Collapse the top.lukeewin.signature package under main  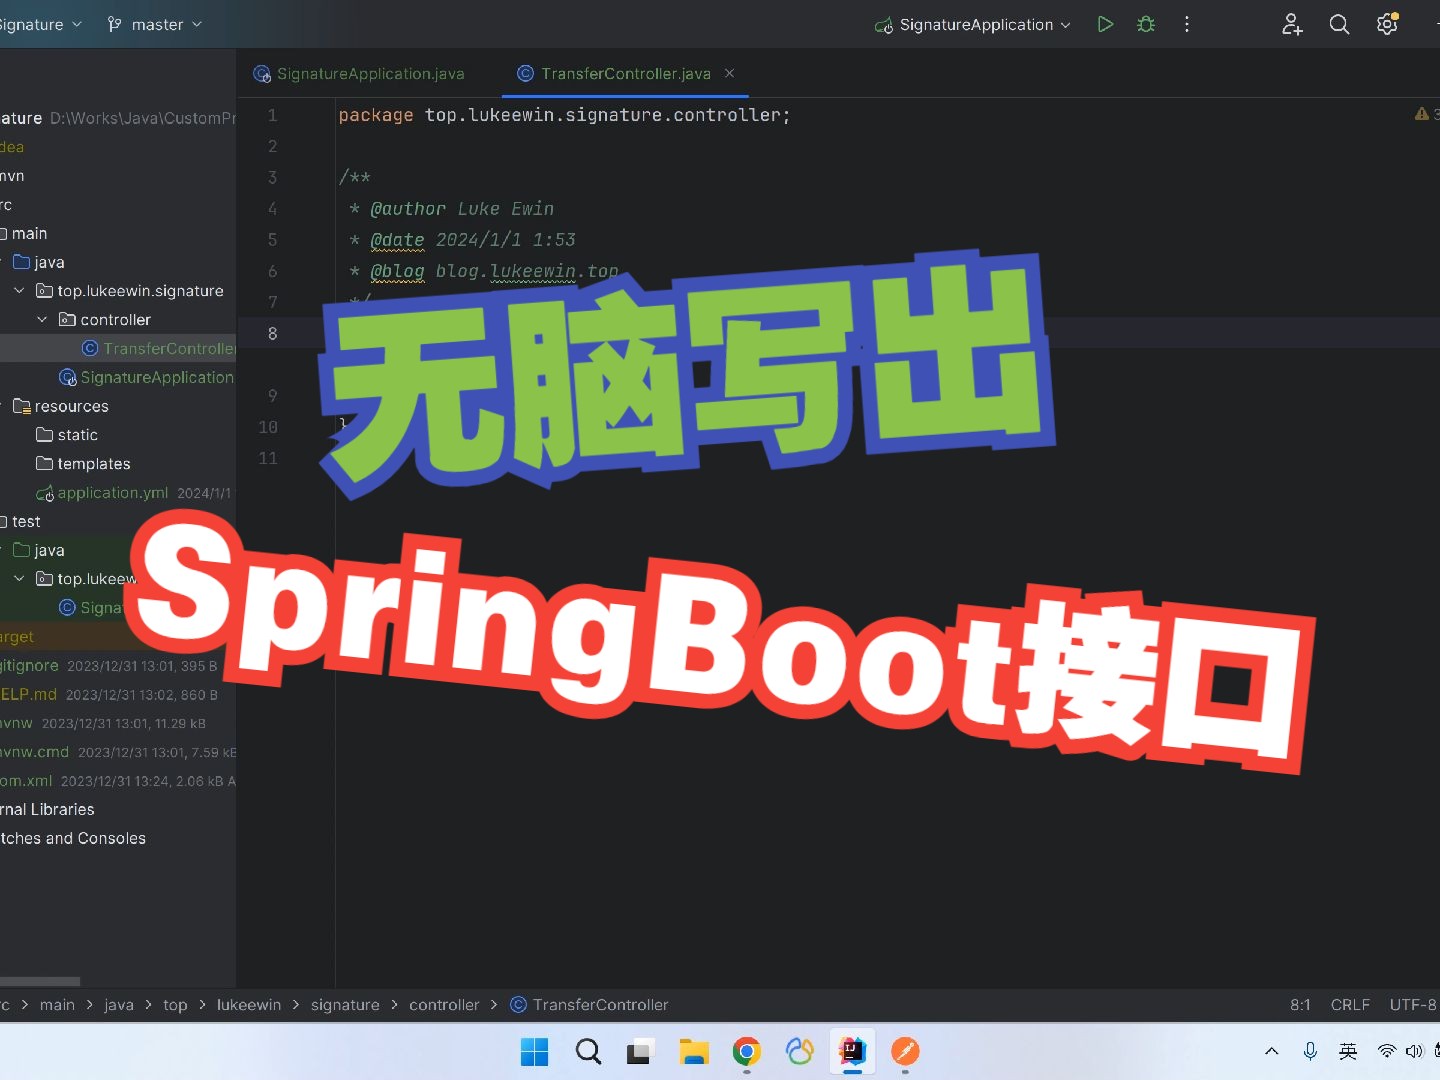19,290
